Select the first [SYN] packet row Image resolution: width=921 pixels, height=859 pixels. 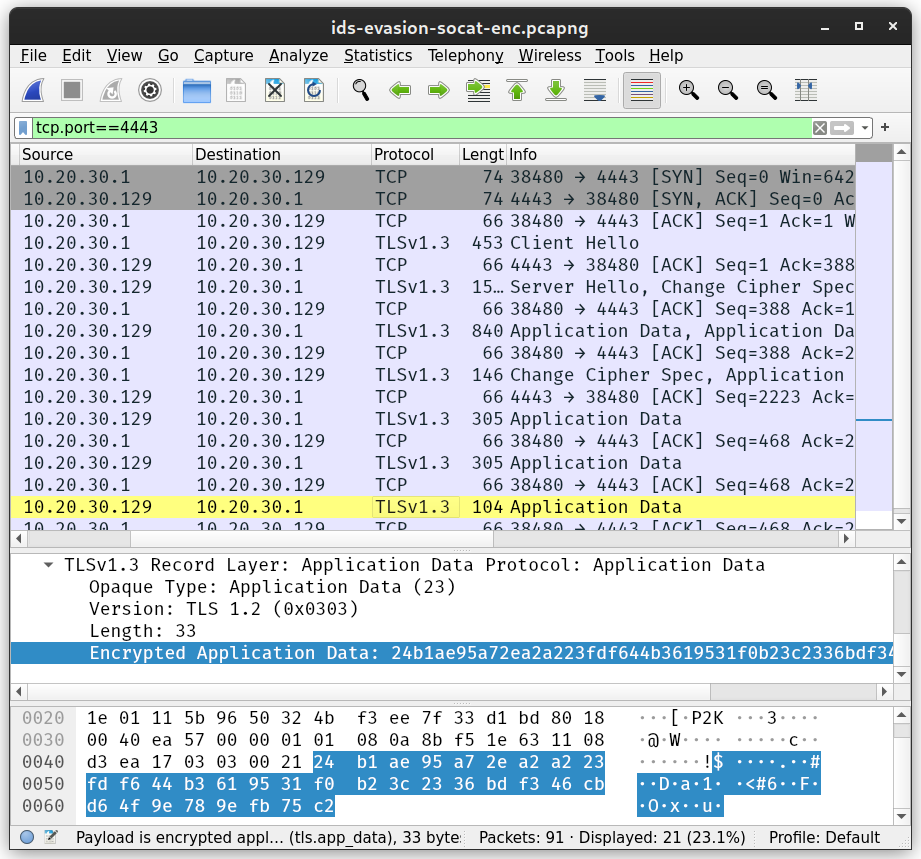point(433,177)
